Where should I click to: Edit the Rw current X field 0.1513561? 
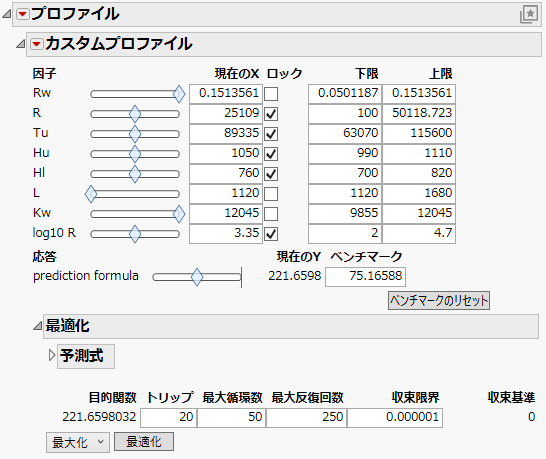pos(226,94)
